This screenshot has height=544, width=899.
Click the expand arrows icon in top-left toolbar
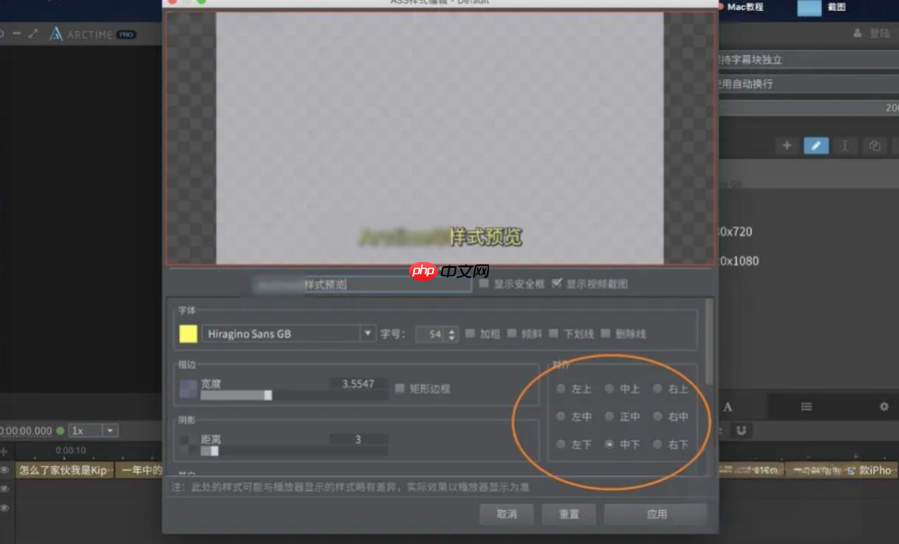coord(33,34)
